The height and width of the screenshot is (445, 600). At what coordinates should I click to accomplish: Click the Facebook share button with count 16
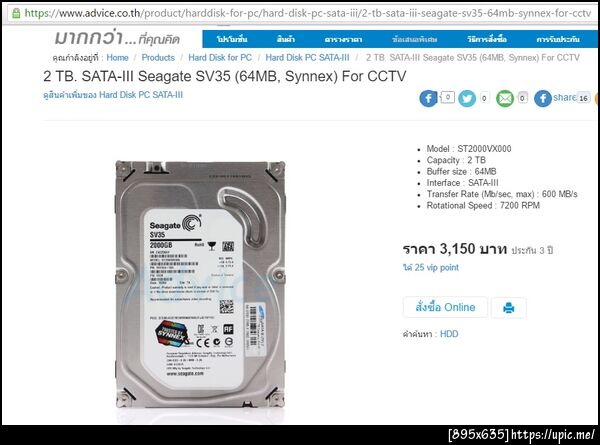[562, 98]
